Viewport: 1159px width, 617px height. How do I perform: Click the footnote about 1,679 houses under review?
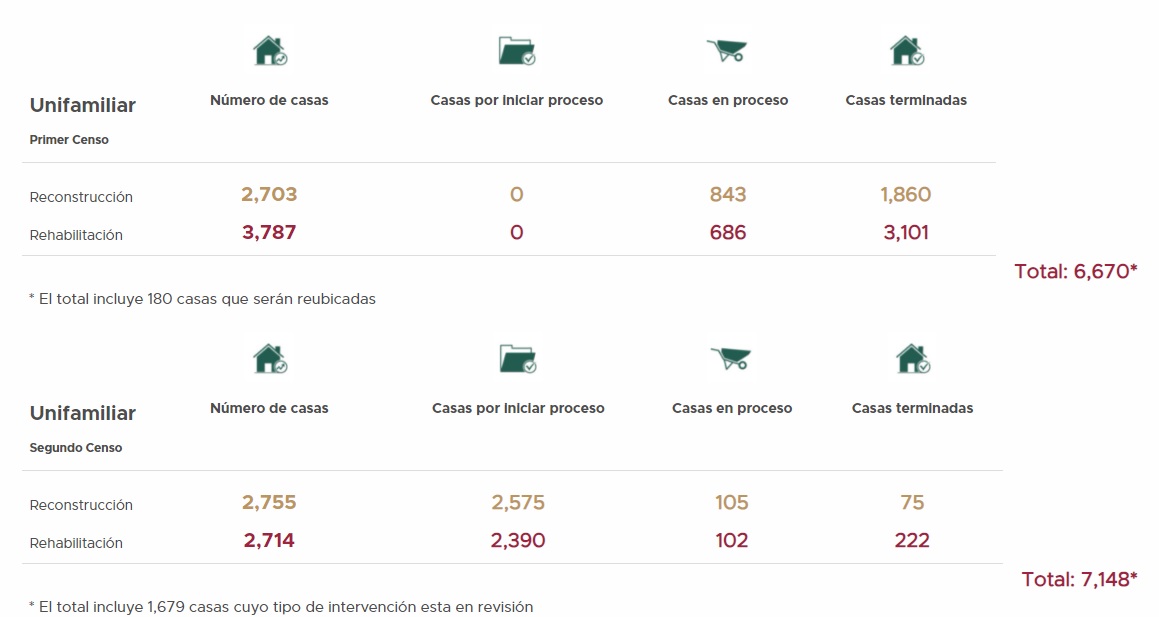pyautogui.click(x=281, y=607)
